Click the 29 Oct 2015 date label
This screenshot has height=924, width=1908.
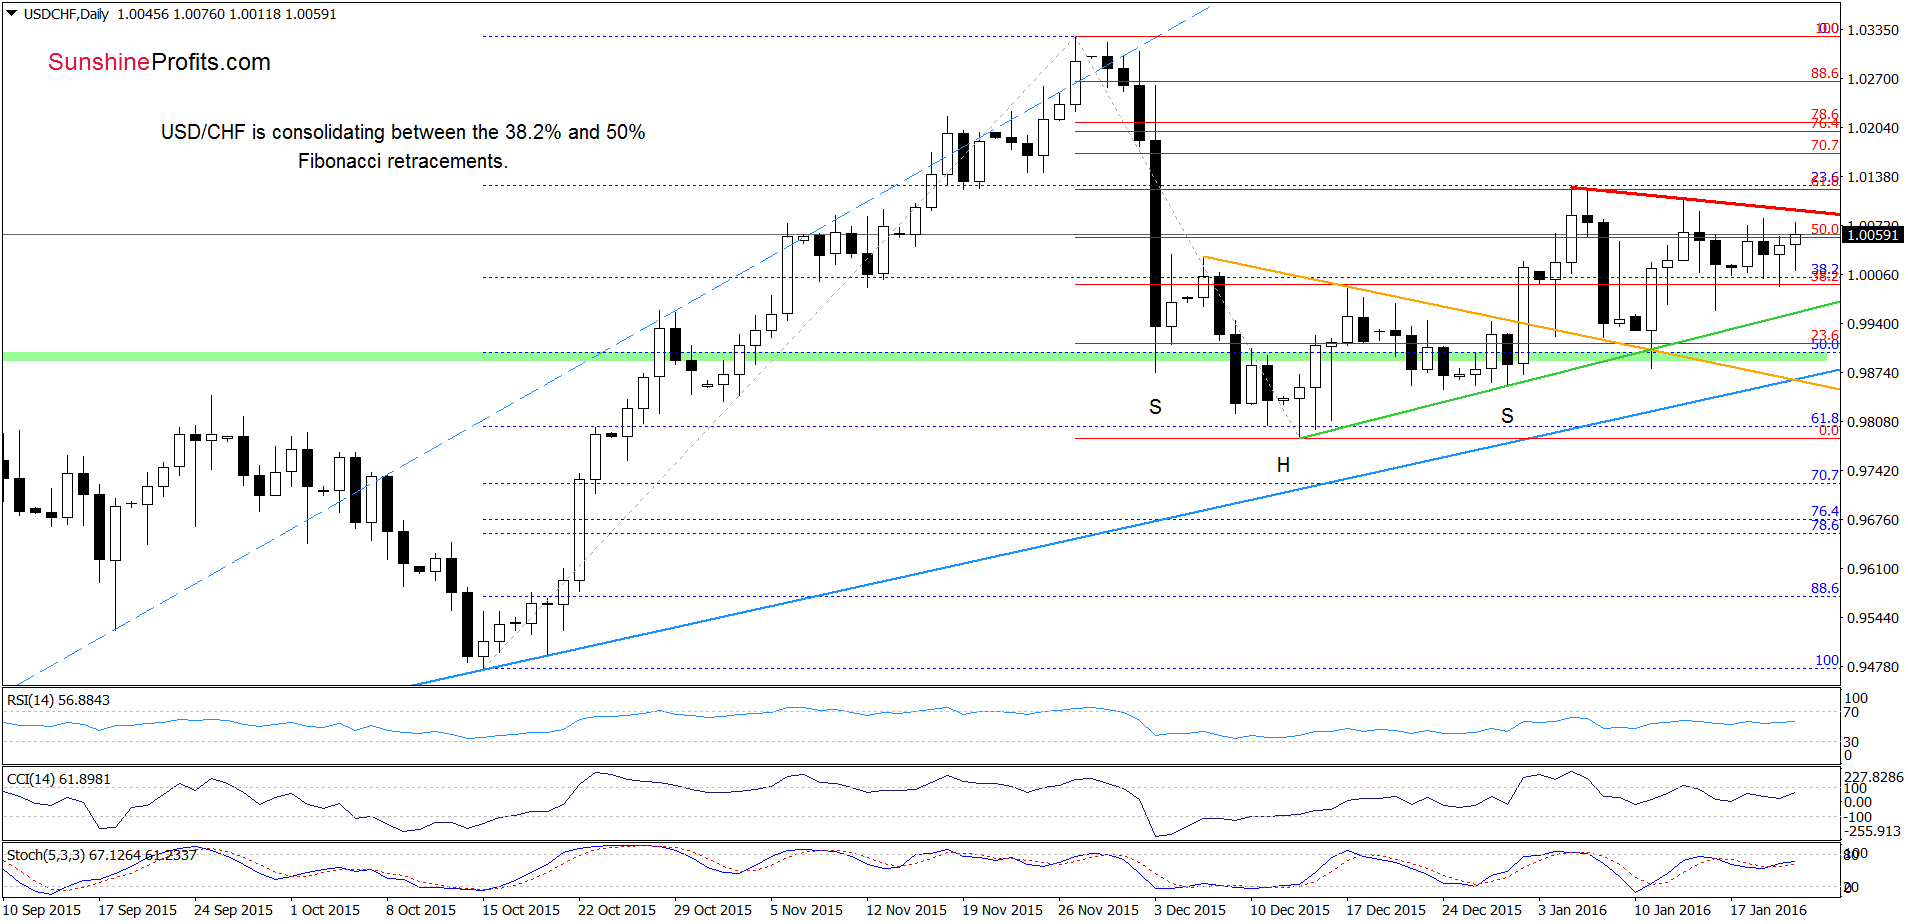tap(713, 910)
